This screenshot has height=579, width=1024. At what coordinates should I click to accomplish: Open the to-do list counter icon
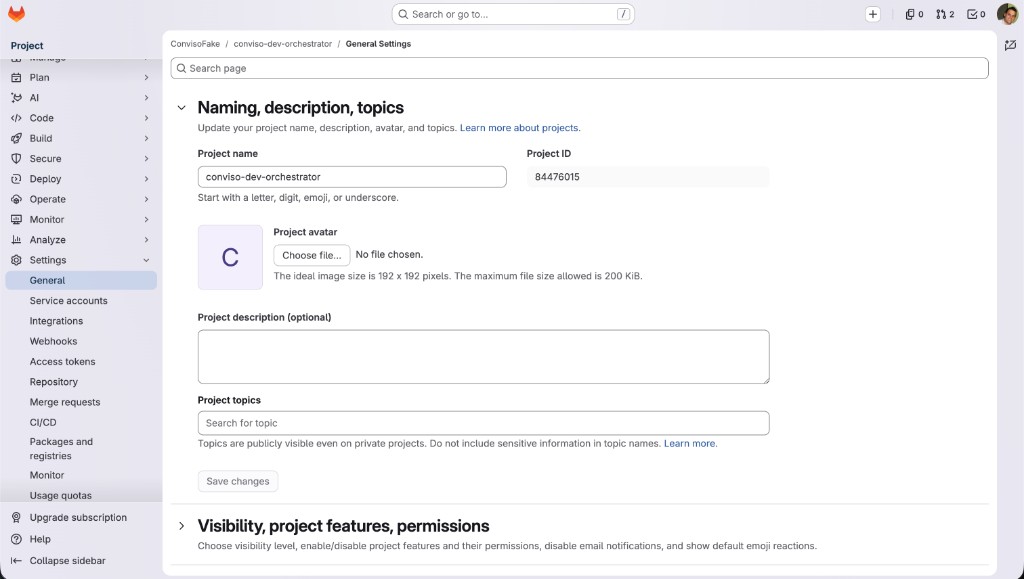click(976, 14)
